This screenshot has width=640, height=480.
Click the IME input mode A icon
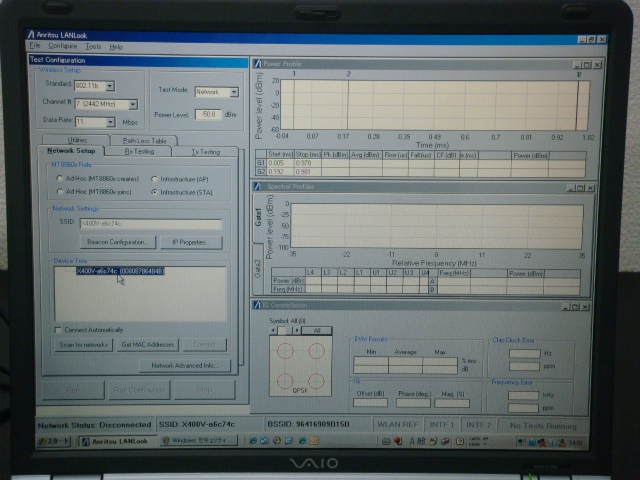pos(411,440)
